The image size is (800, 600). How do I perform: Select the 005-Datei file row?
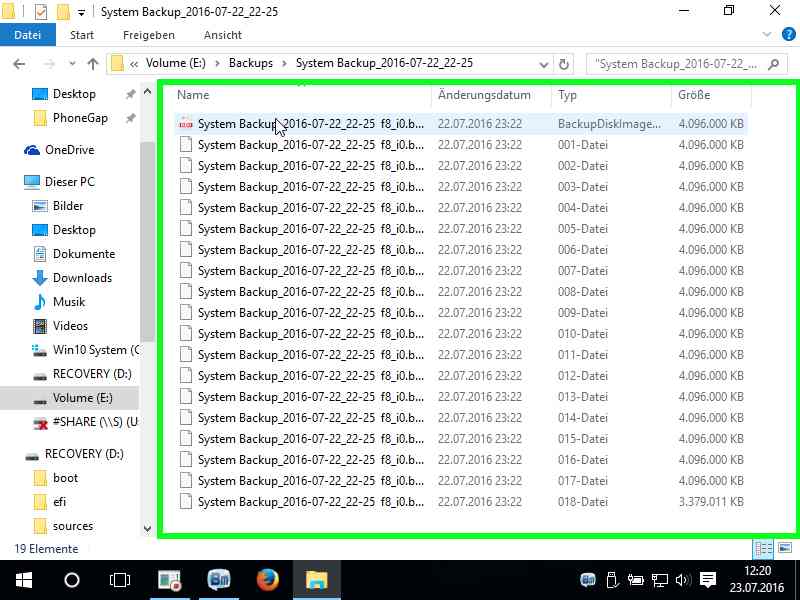pyautogui.click(x=461, y=229)
